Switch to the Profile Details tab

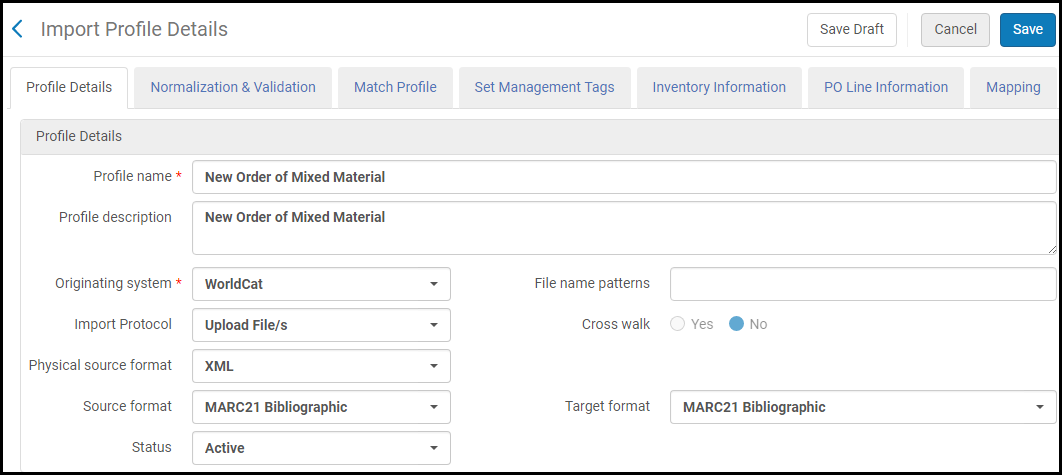tap(68, 87)
